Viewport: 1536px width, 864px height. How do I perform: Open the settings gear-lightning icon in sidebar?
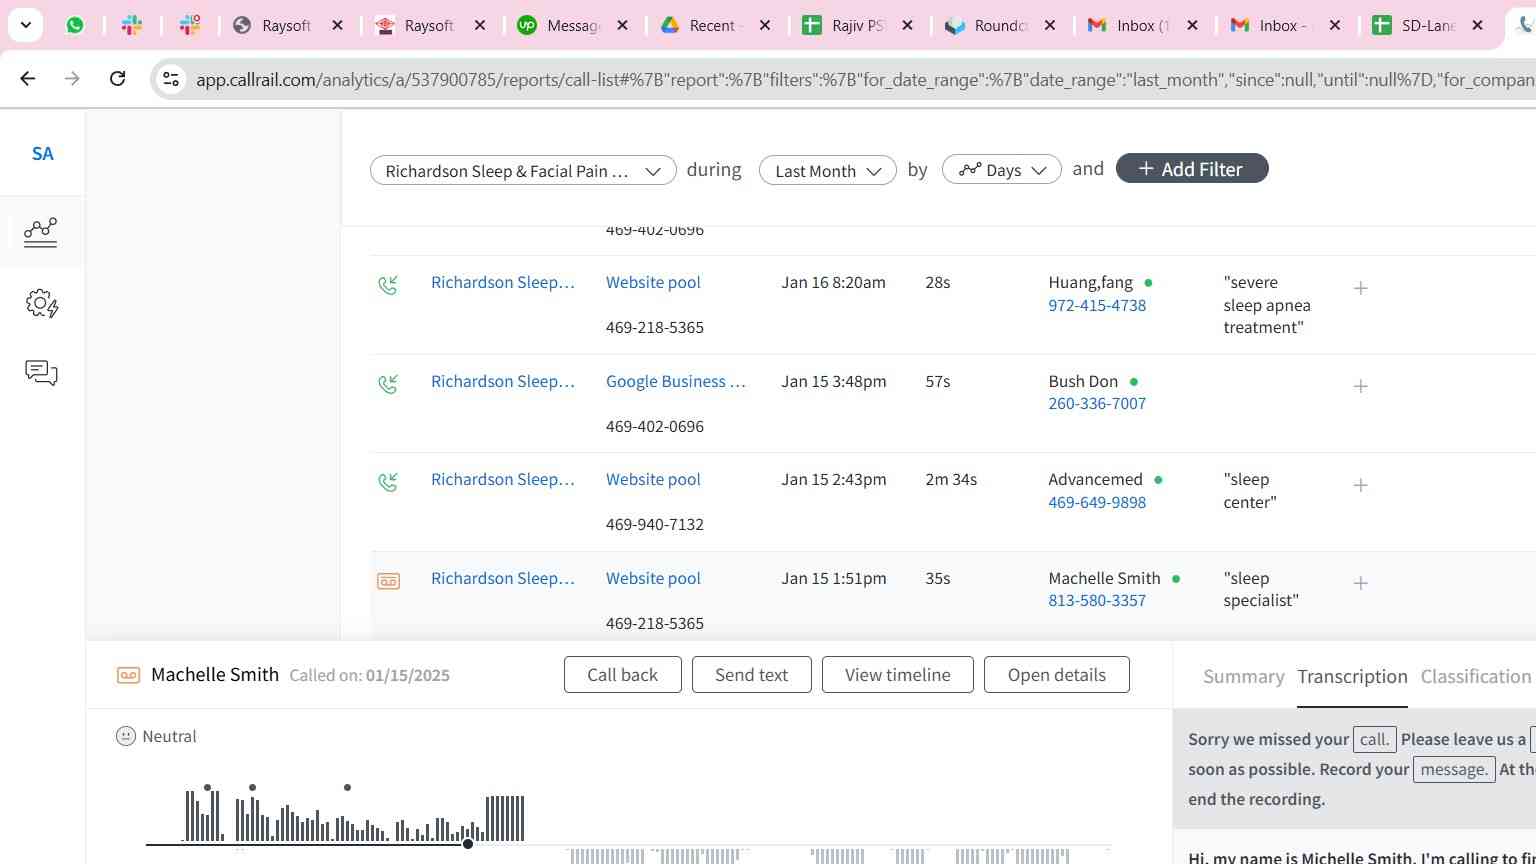pos(41,303)
